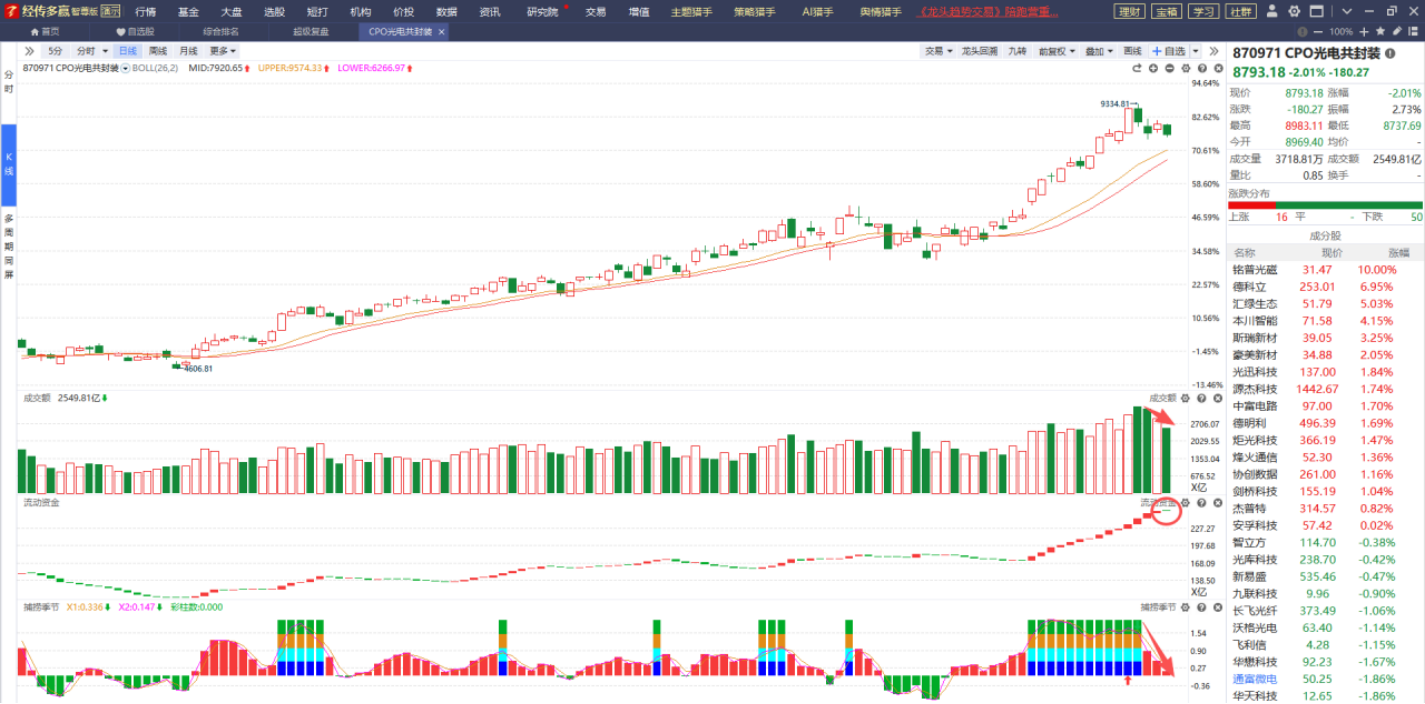Click the zoom-out minus next to 100%
This screenshot has width=1425, height=704.
(x=1320, y=31)
